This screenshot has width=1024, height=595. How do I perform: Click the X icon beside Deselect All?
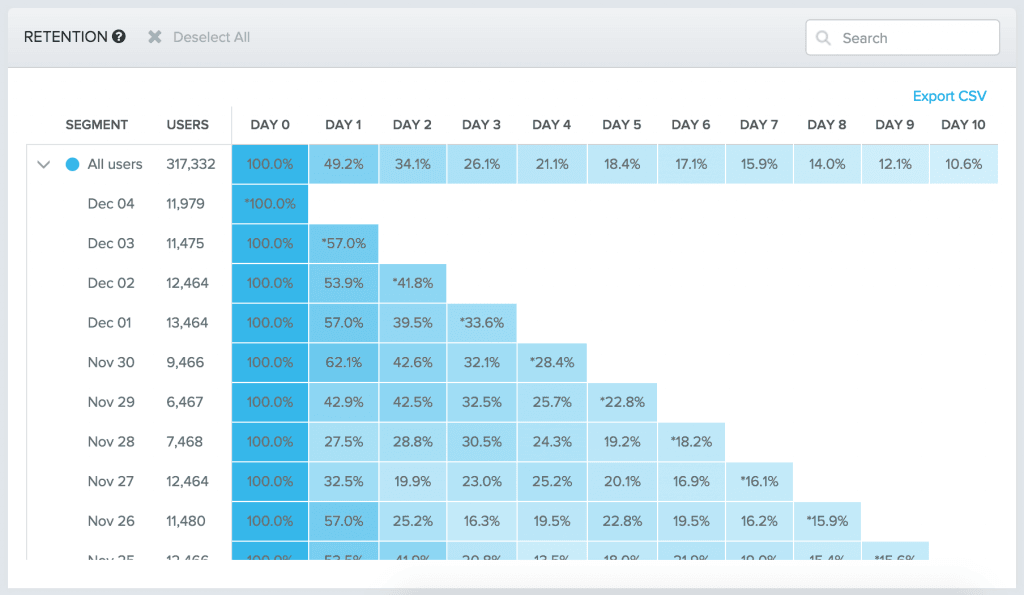[156, 36]
